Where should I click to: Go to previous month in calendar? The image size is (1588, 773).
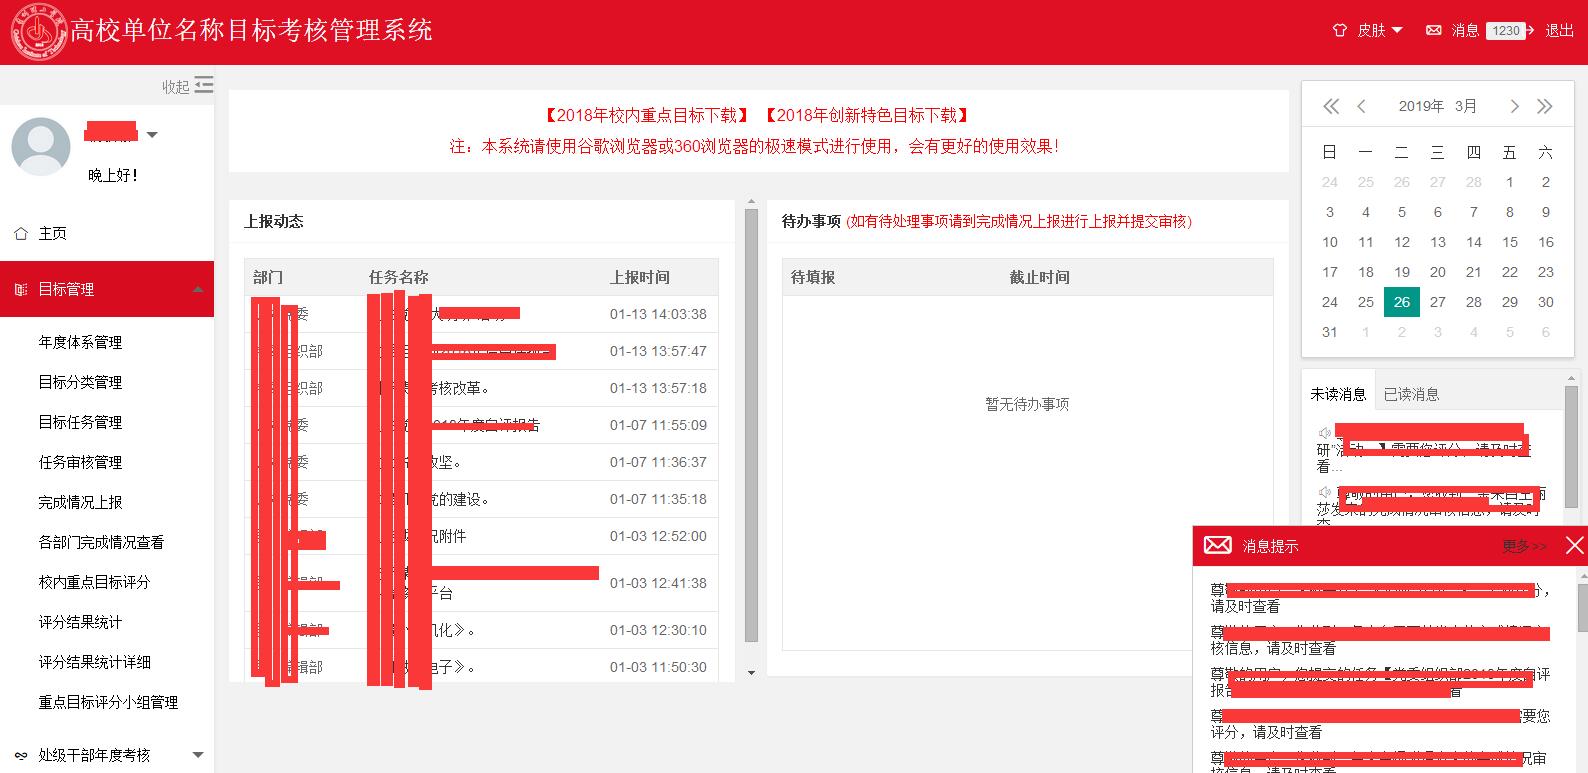click(1361, 106)
